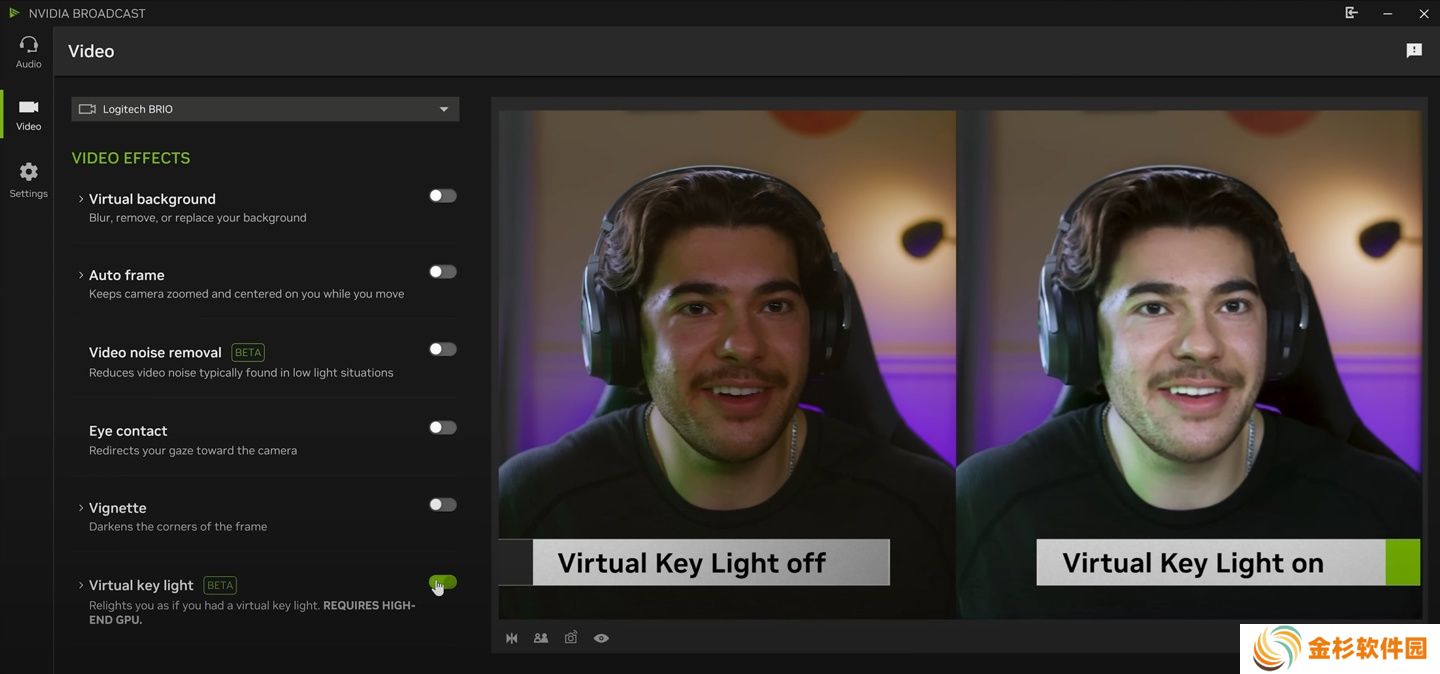Open the Settings page from the sidebar
The width and height of the screenshot is (1440, 674).
pos(28,180)
